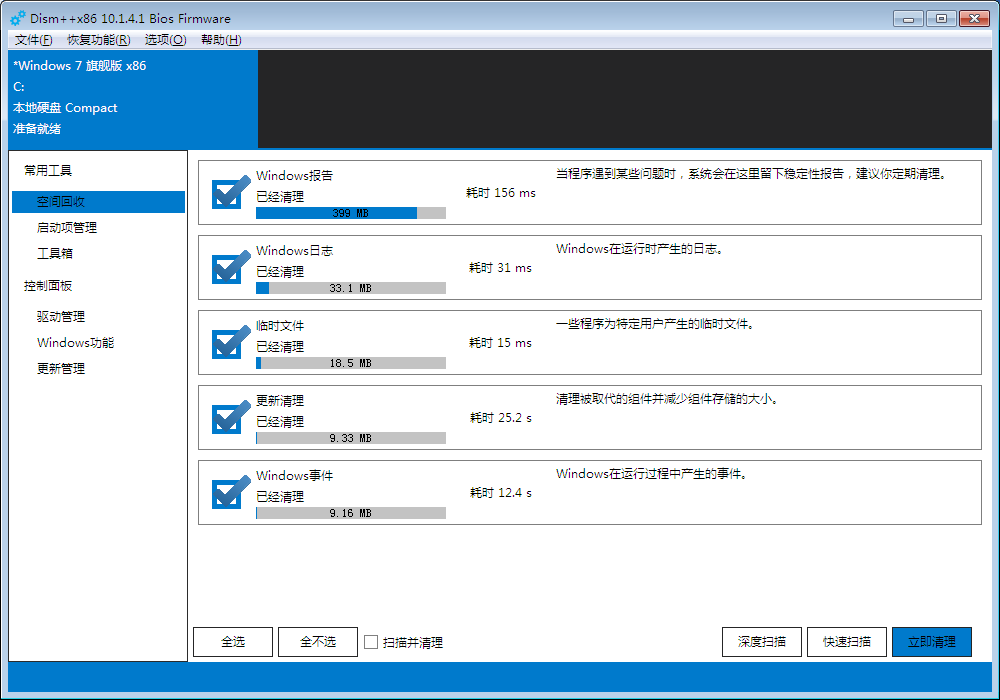The image size is (1000, 700).
Task: Click the Dism++ gear icon in title bar
Action: point(18,18)
